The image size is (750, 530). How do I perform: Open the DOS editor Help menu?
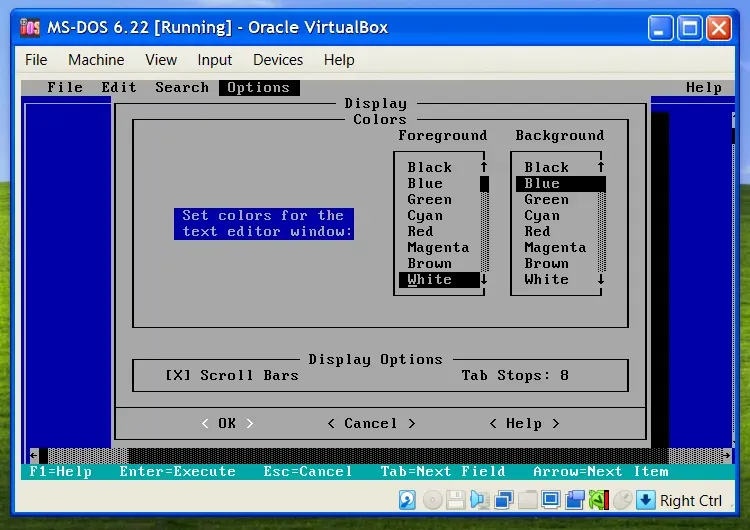[704, 88]
